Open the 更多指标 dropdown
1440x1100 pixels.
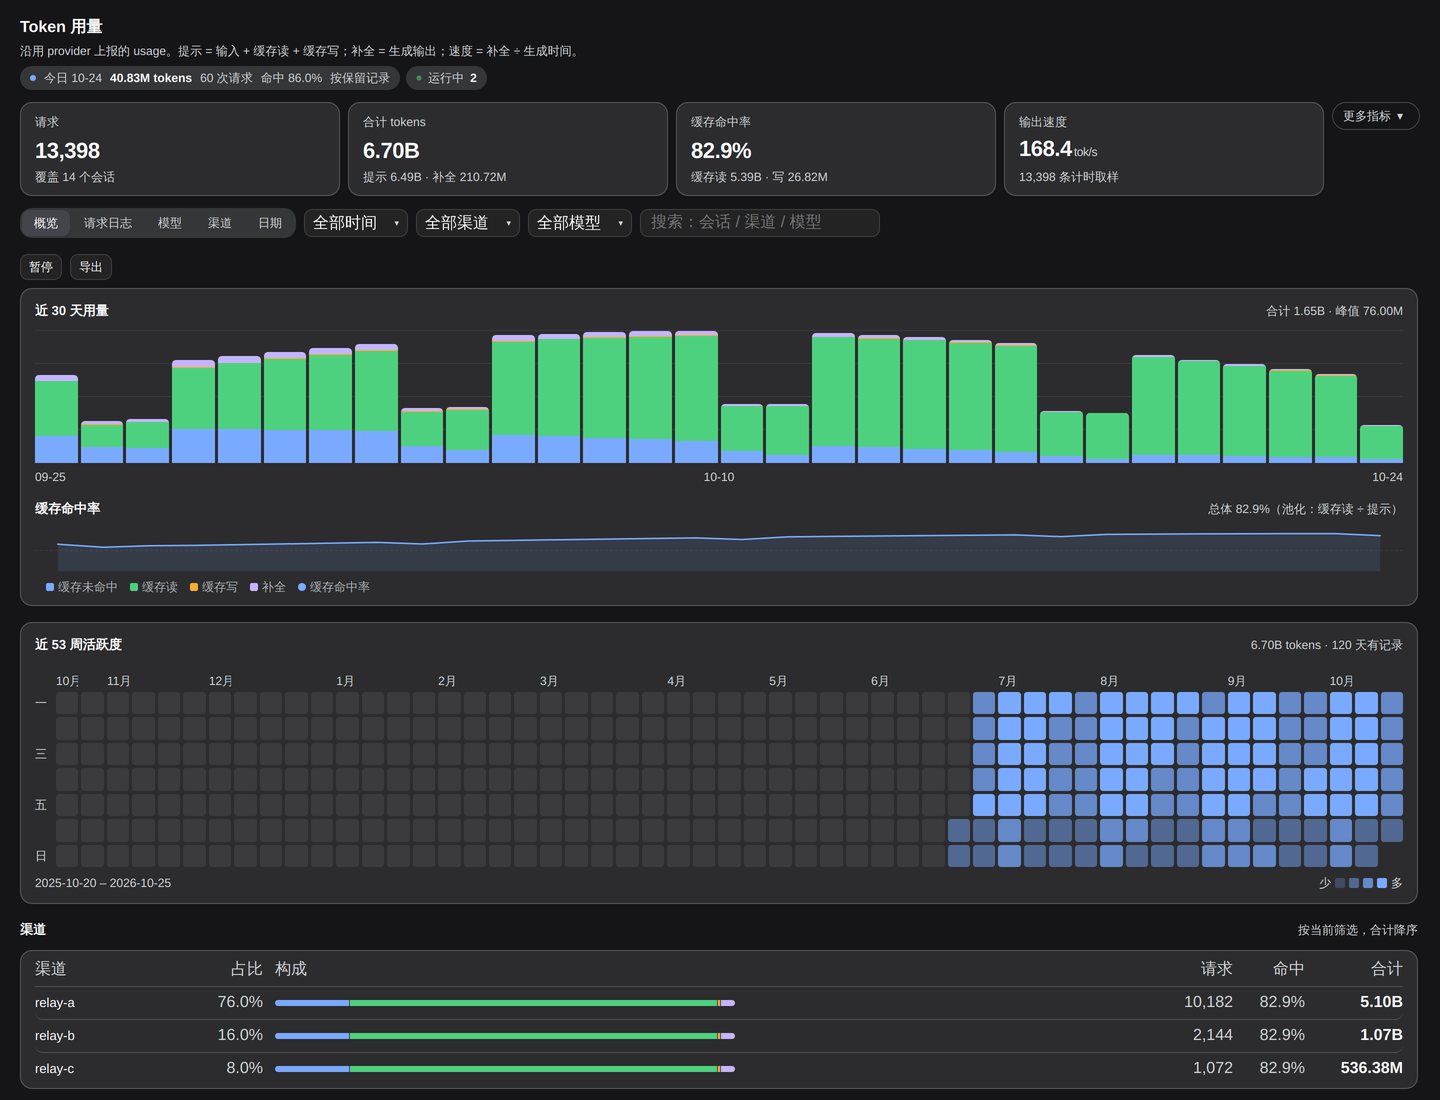[x=1375, y=116]
